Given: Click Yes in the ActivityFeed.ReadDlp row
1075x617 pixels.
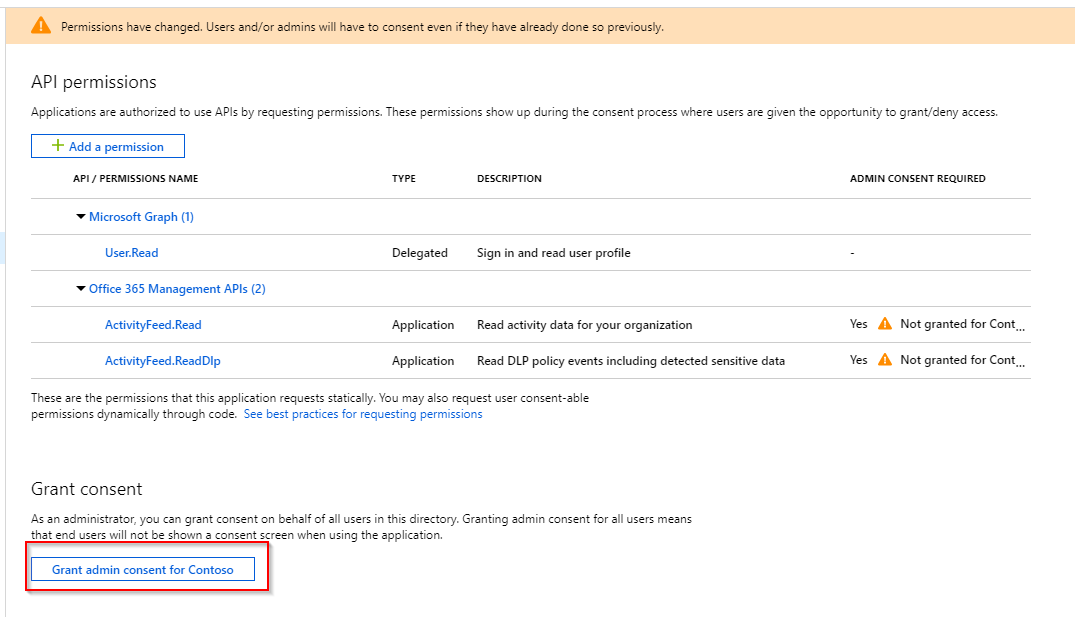Looking at the screenshot, I should (858, 359).
